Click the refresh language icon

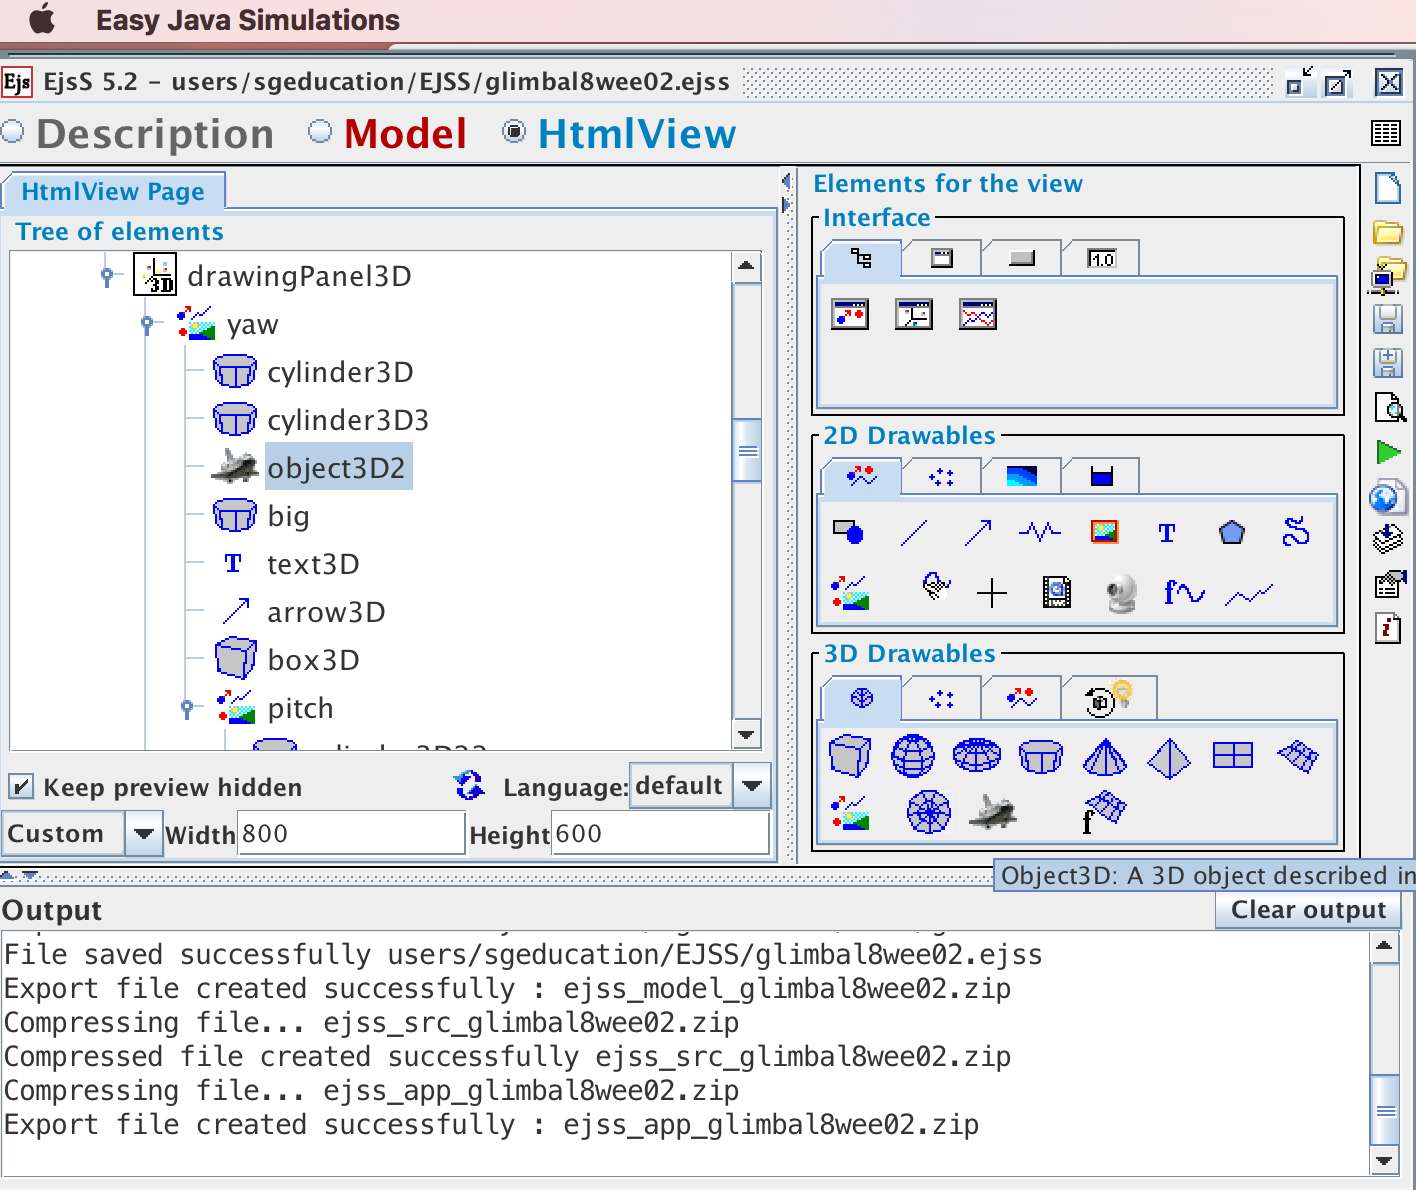point(469,786)
